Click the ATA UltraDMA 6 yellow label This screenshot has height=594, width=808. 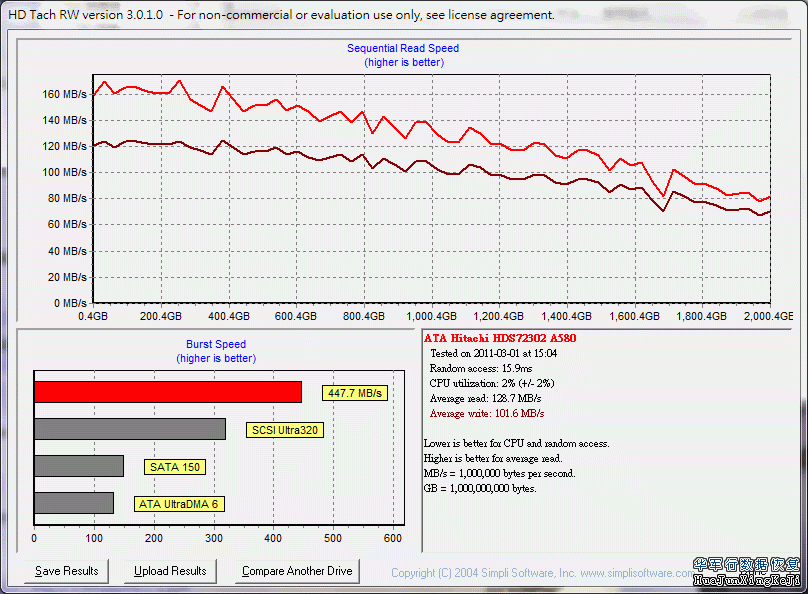pos(179,503)
